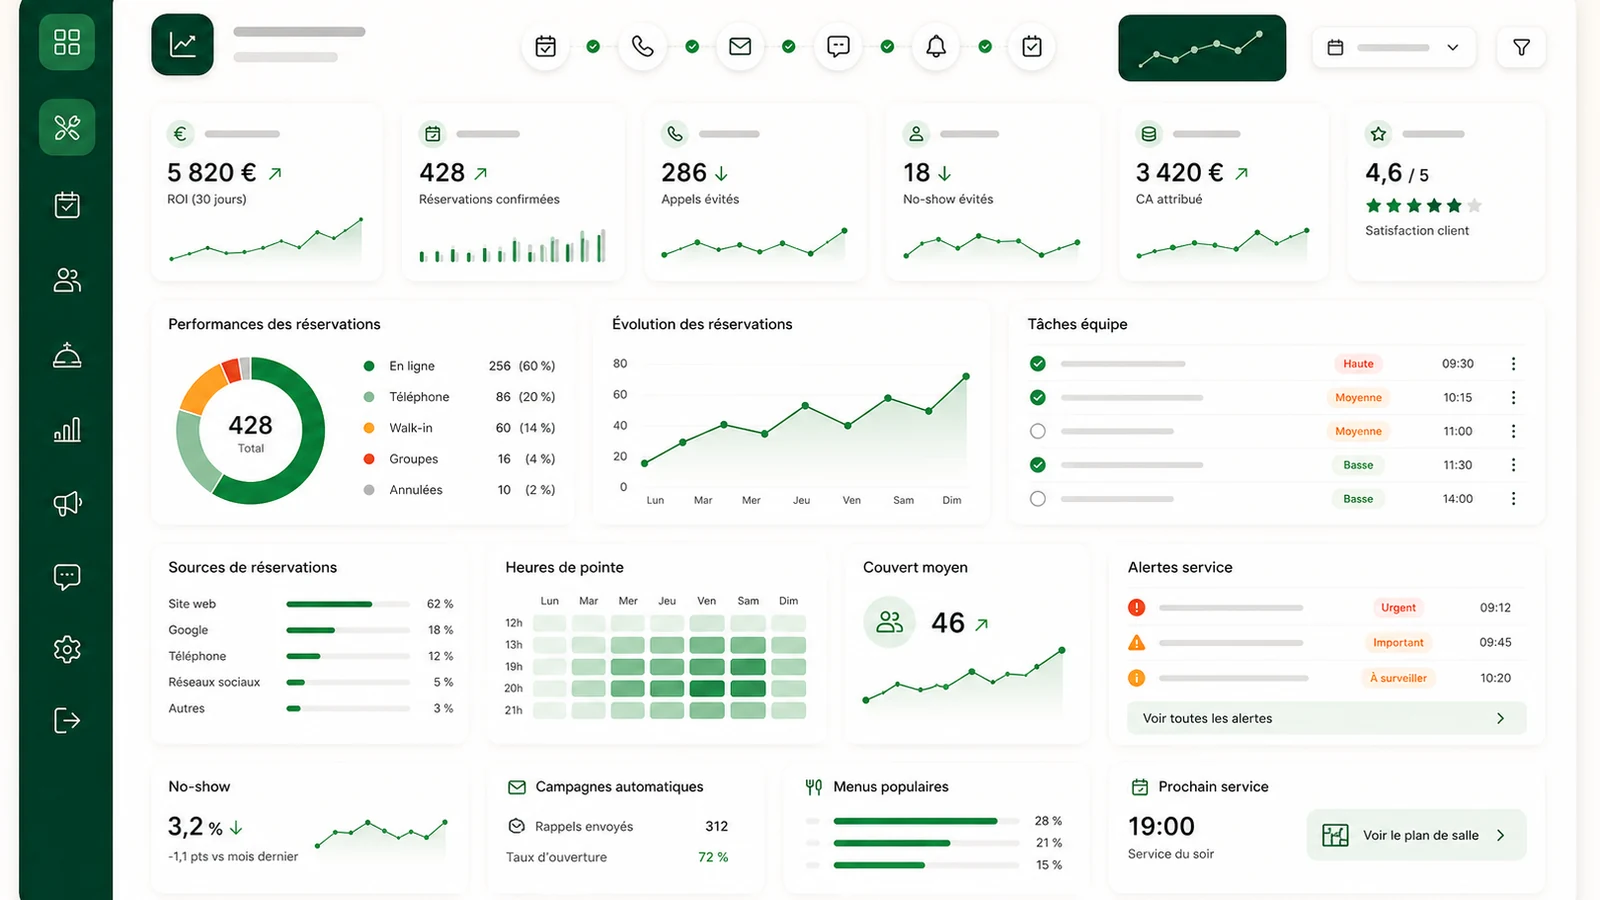Screen dimensions: 1600x900
Task: Select the Urgent alert tag
Action: point(1398,608)
